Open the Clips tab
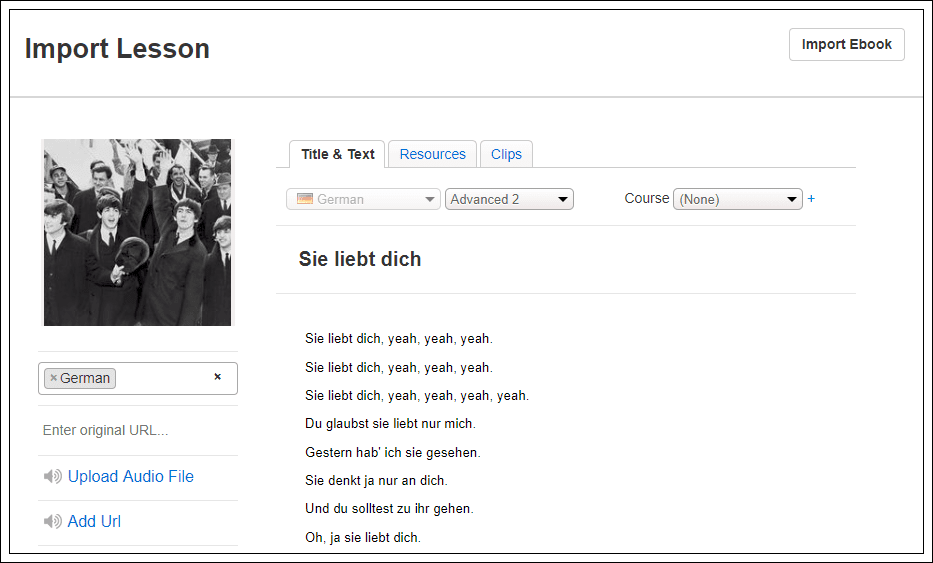This screenshot has width=933, height=563. [506, 154]
